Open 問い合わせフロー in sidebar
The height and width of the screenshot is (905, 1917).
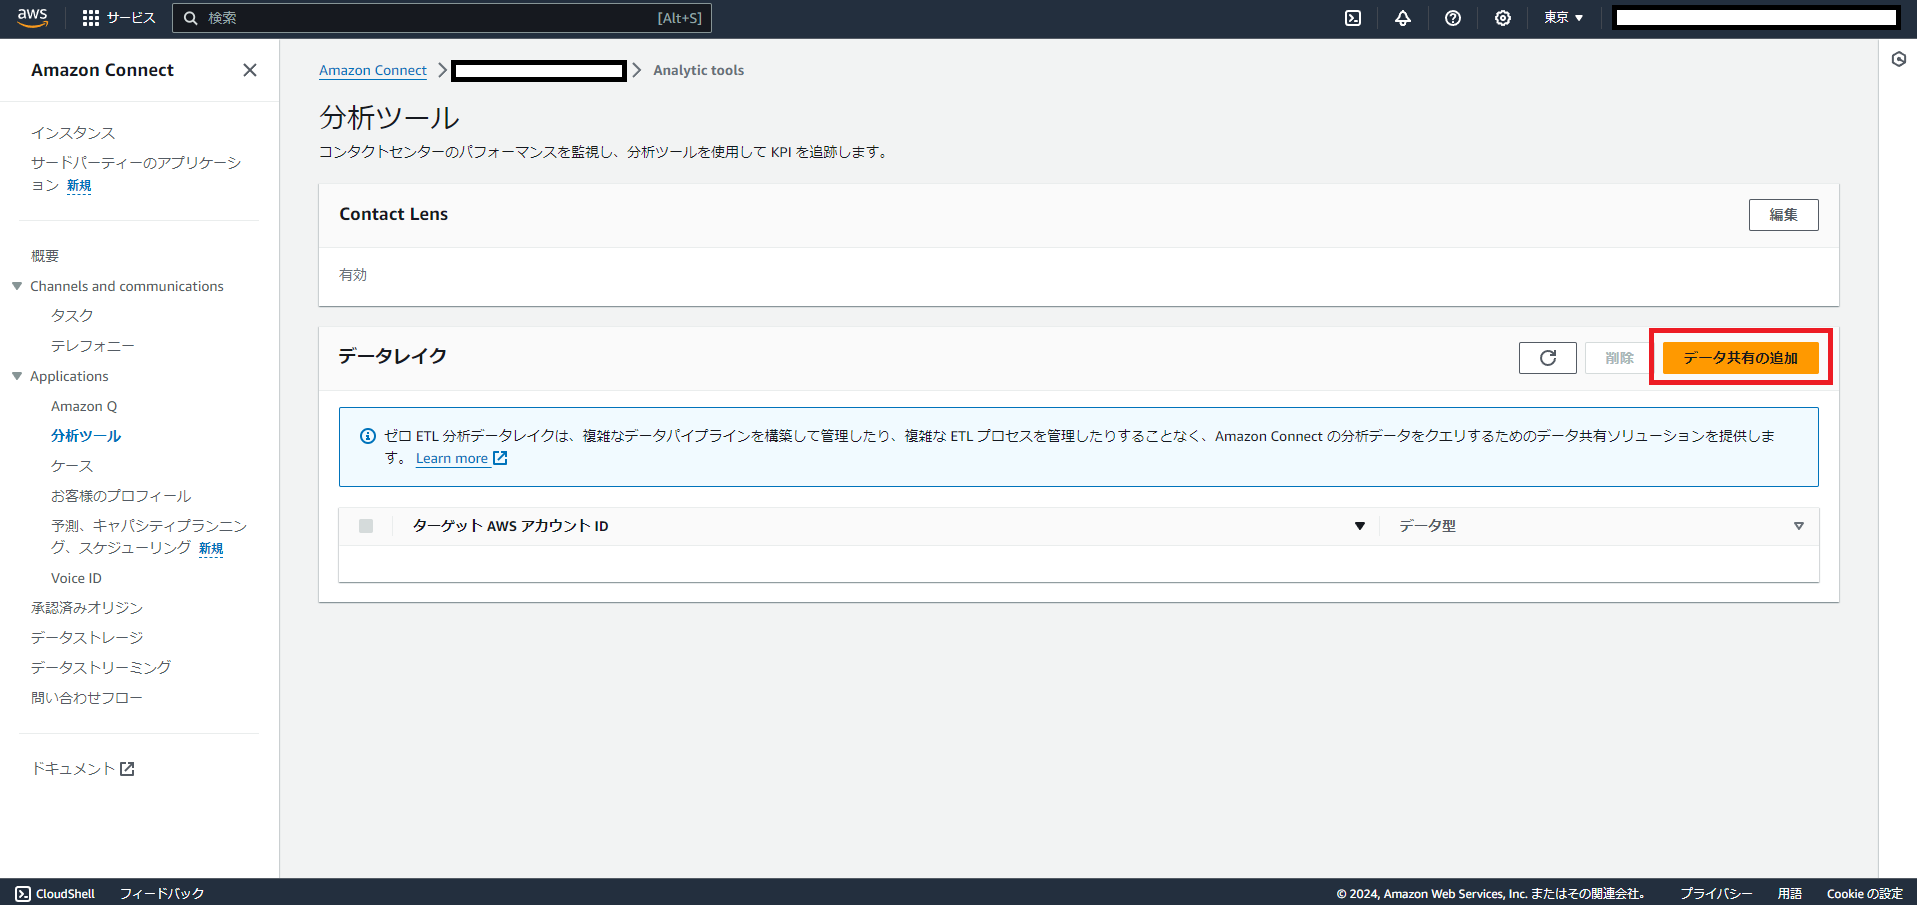[87, 698]
